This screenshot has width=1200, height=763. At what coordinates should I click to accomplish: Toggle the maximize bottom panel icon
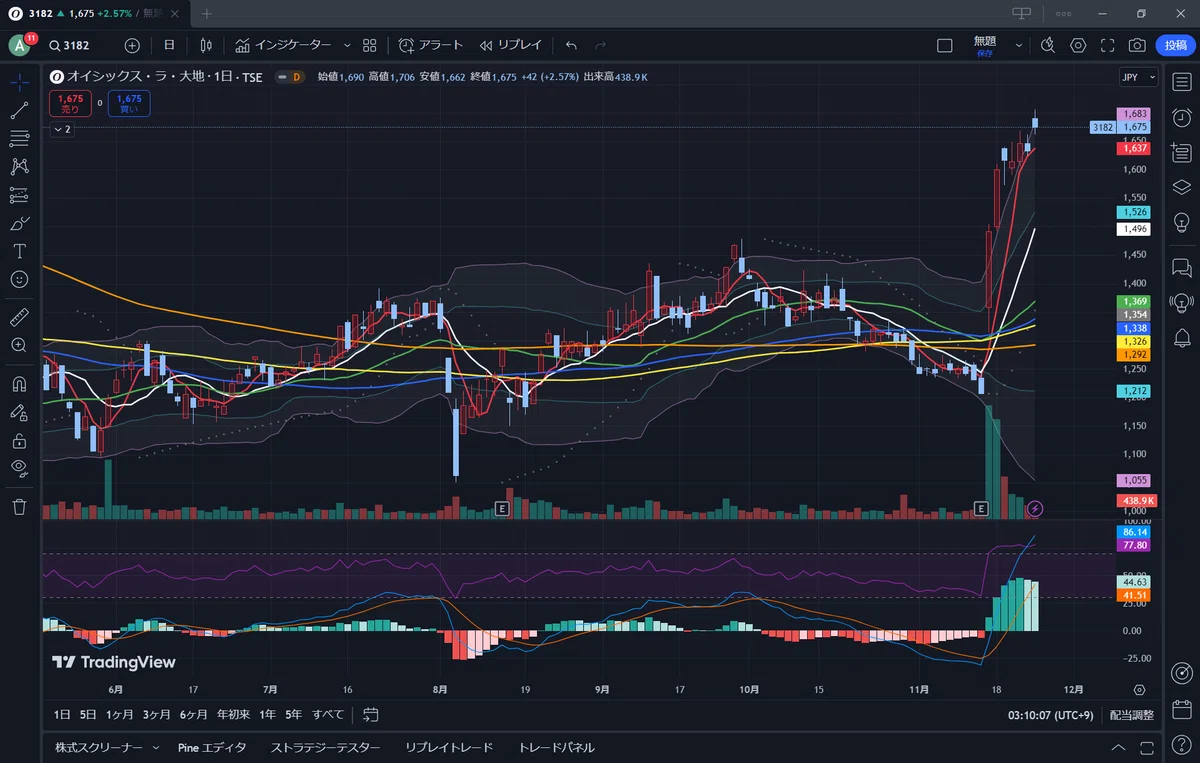click(1145, 748)
